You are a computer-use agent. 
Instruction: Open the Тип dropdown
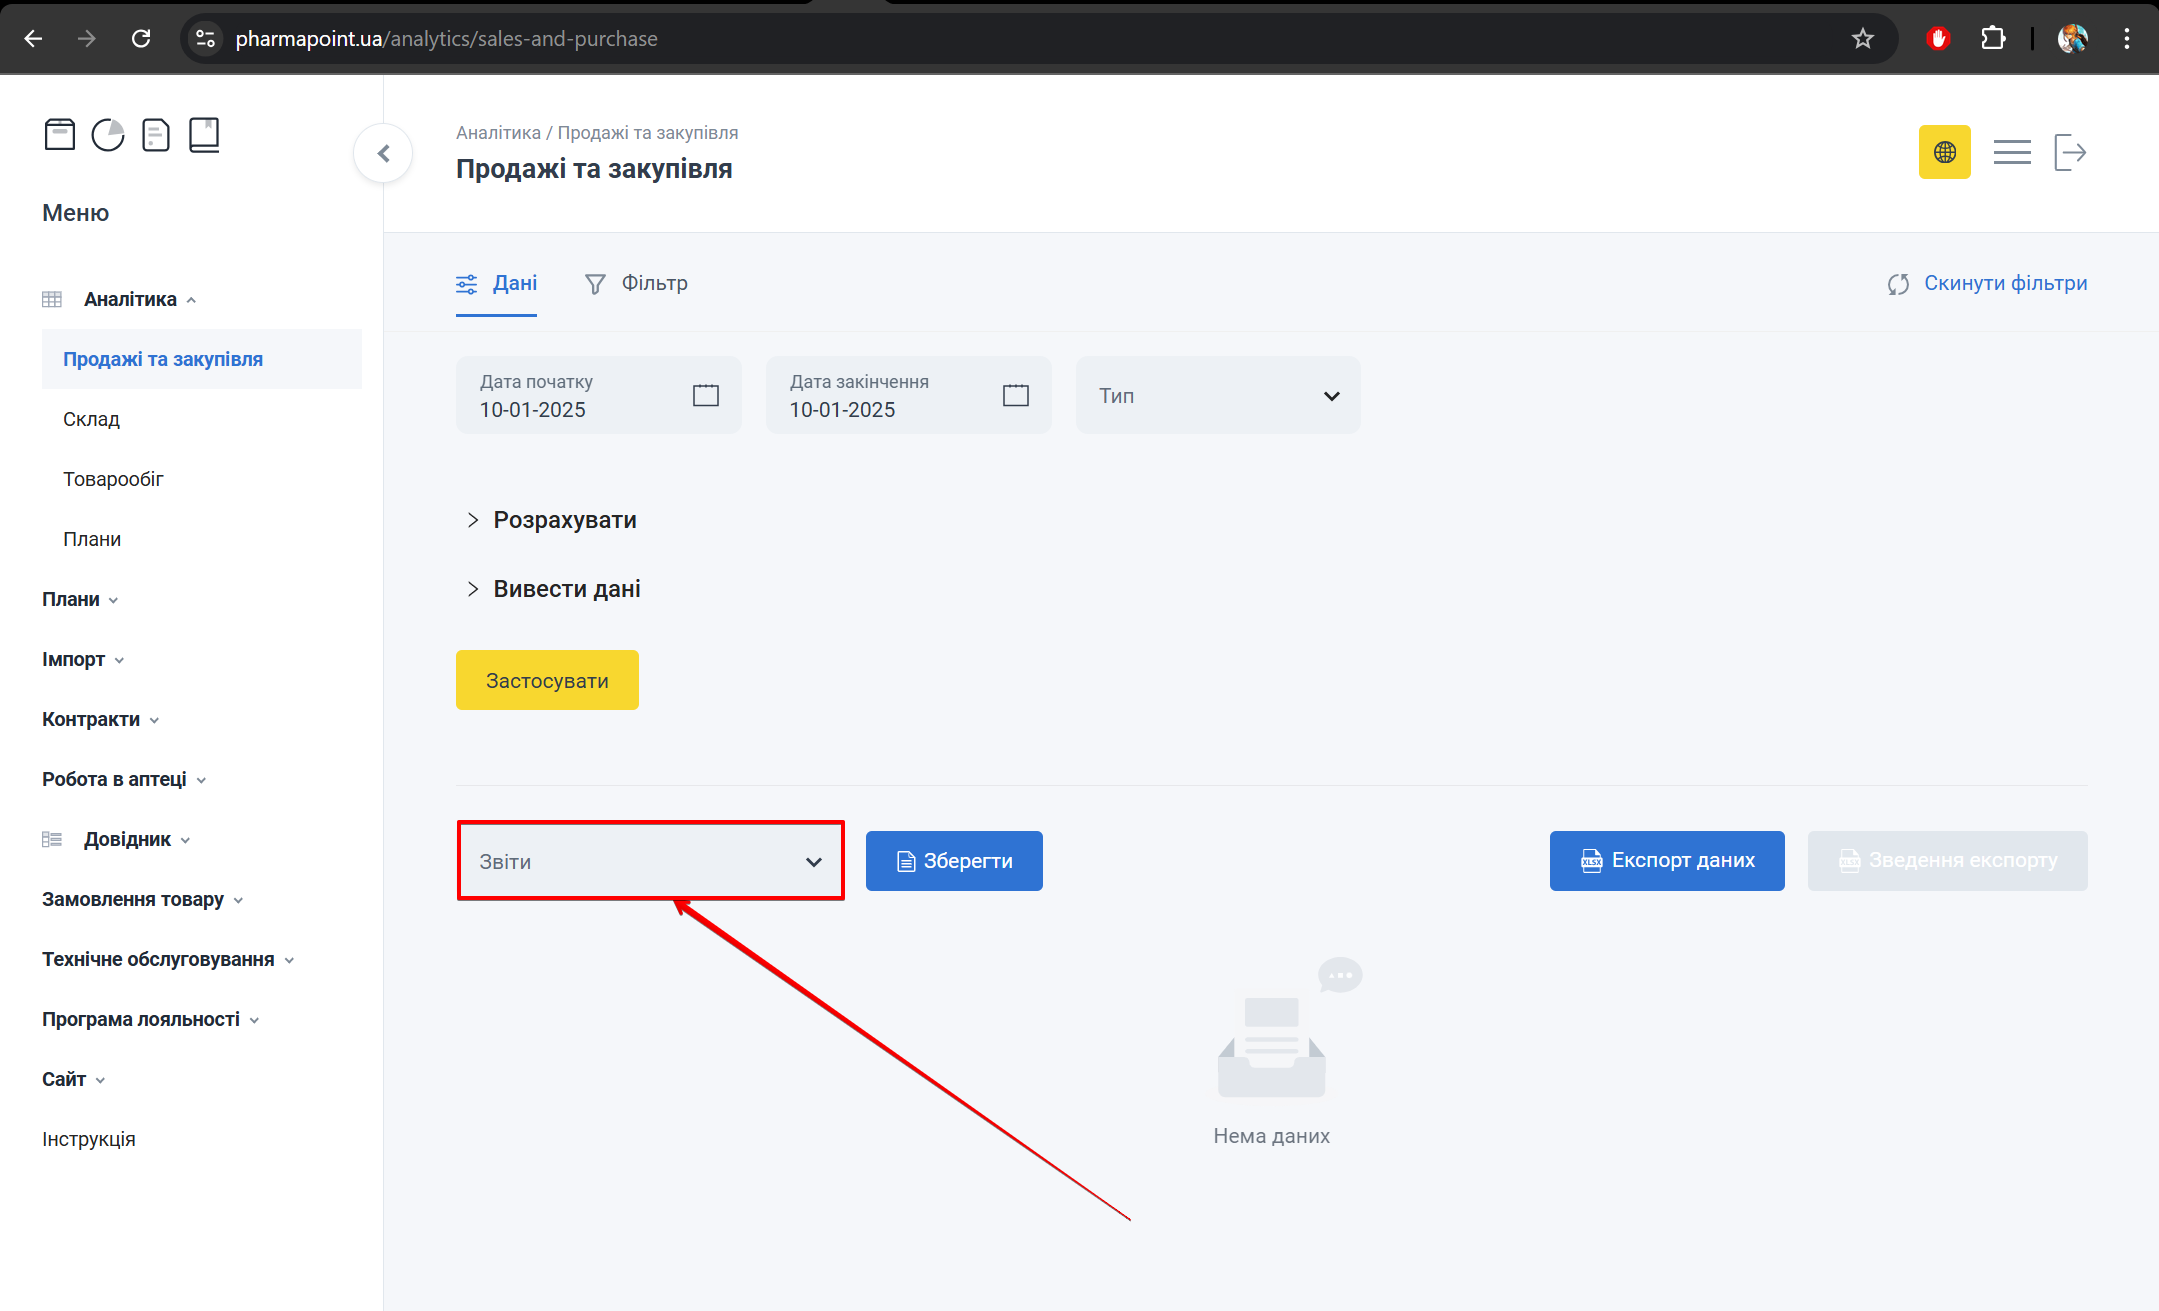coord(1217,395)
